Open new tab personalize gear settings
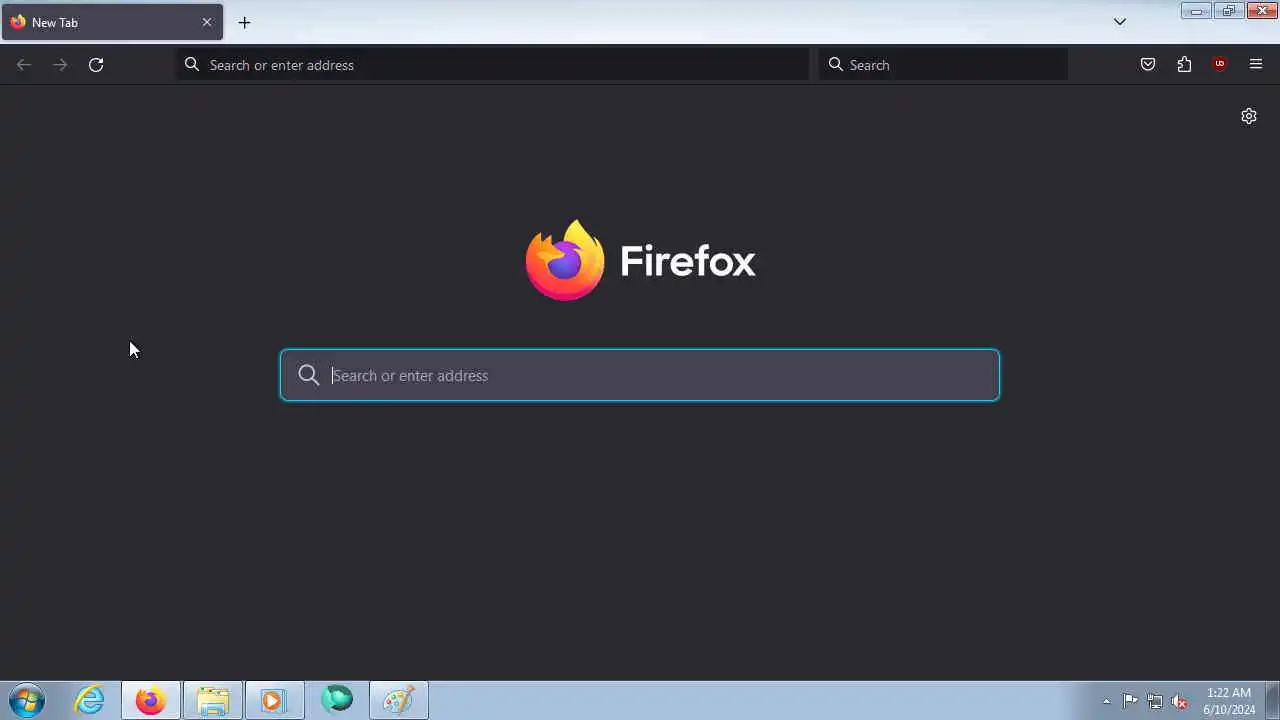 (1249, 116)
